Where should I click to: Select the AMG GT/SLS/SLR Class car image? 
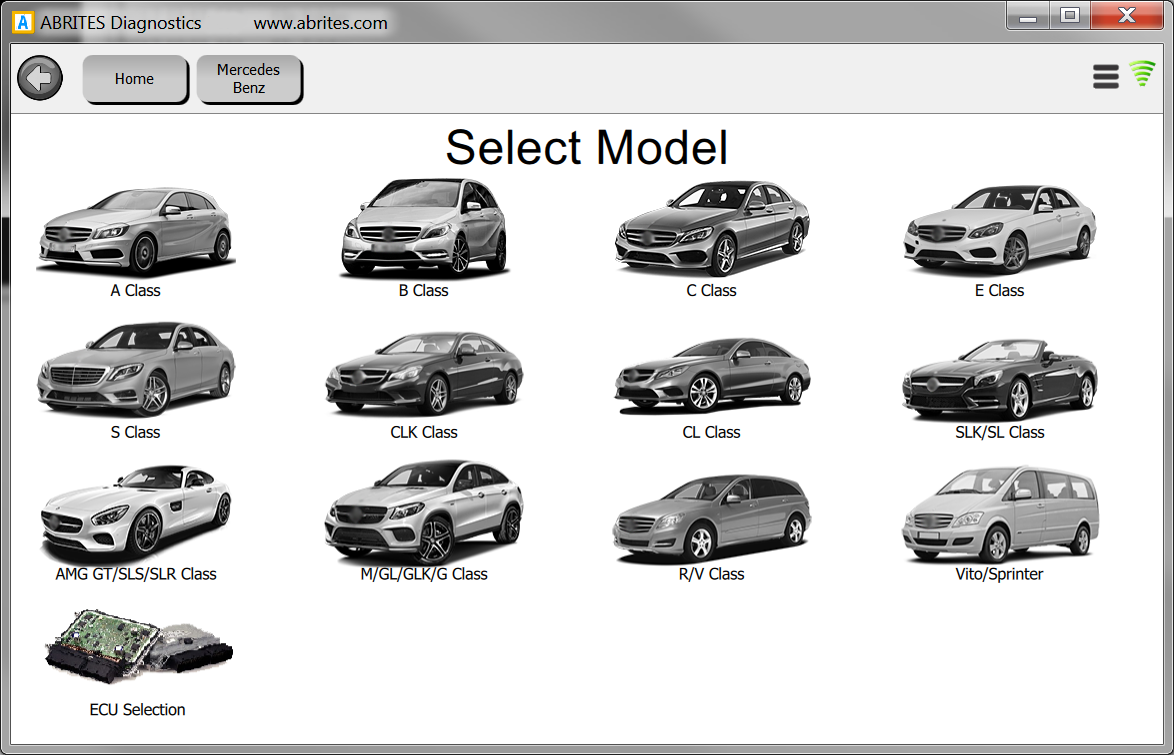(136, 514)
